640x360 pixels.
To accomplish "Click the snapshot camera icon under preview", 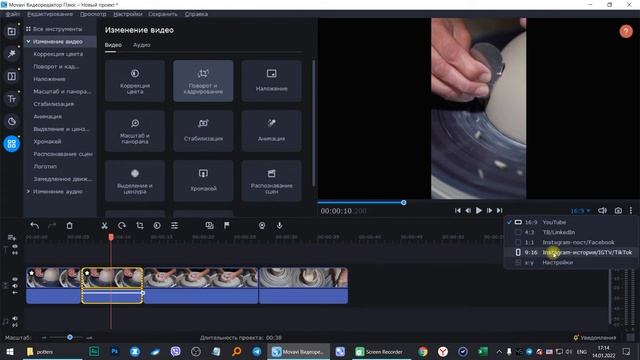I will 618,211.
